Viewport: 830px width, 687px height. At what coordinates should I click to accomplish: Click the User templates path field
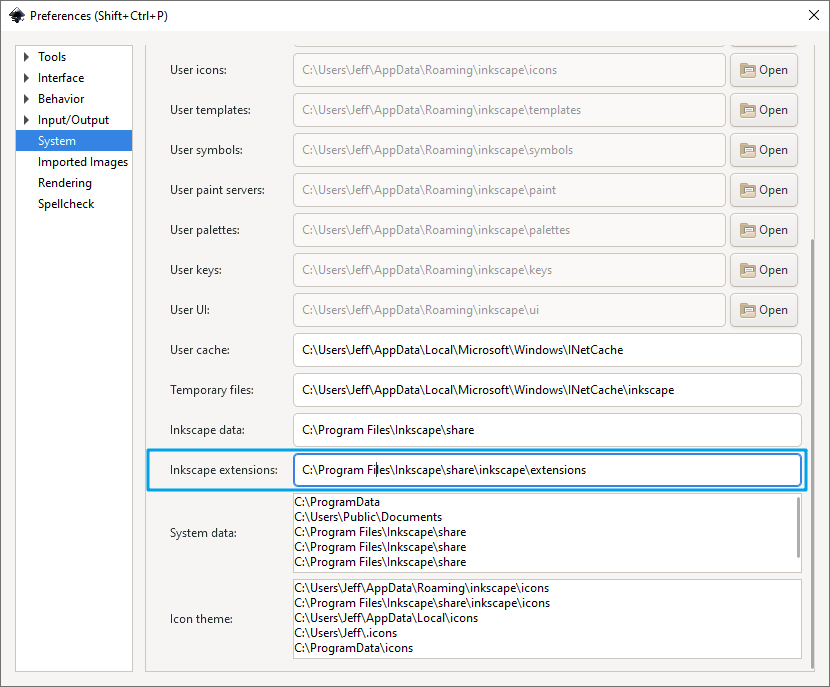coord(509,110)
